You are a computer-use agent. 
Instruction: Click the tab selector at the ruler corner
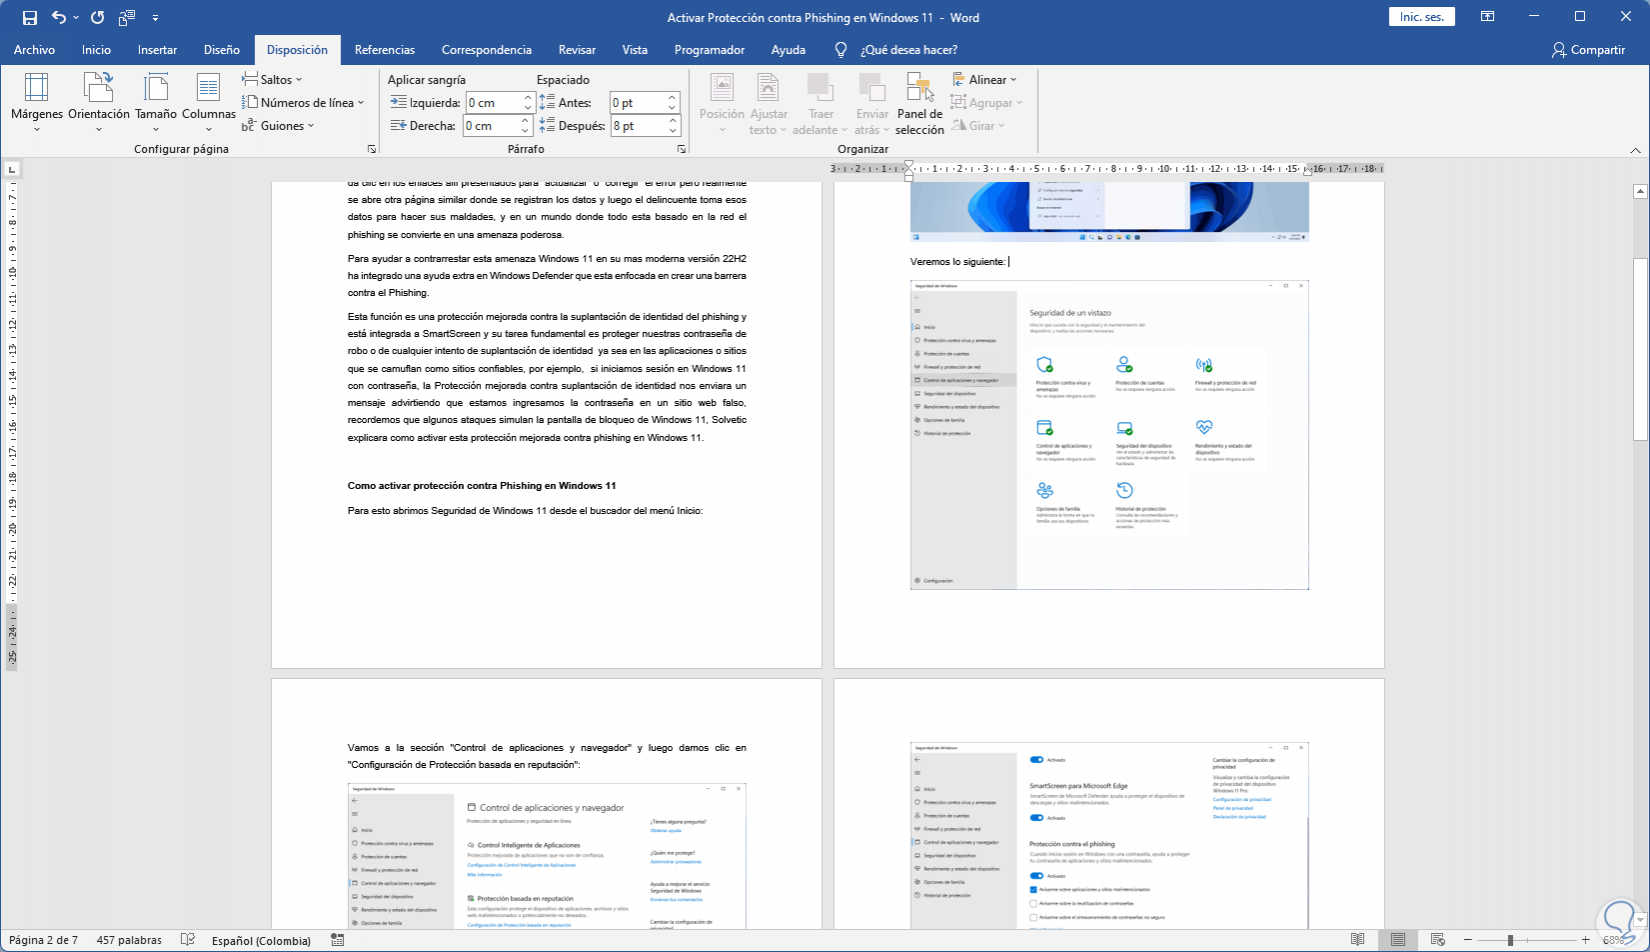pyautogui.click(x=11, y=169)
